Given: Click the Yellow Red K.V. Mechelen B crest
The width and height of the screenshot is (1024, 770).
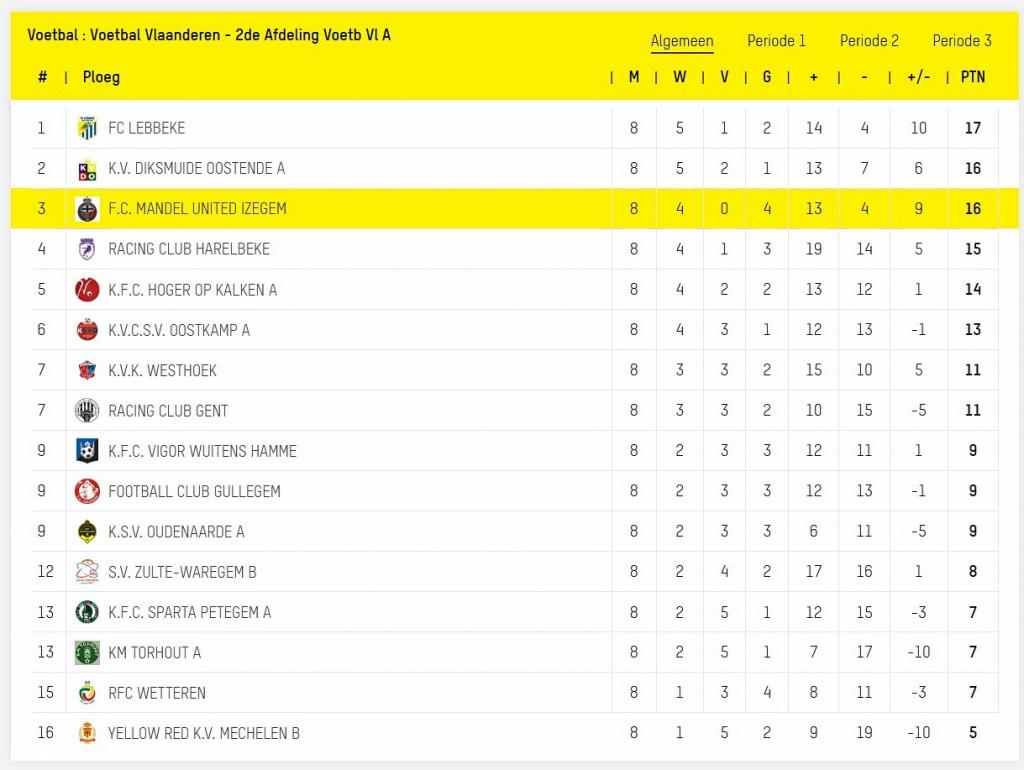Looking at the screenshot, I should [x=87, y=733].
